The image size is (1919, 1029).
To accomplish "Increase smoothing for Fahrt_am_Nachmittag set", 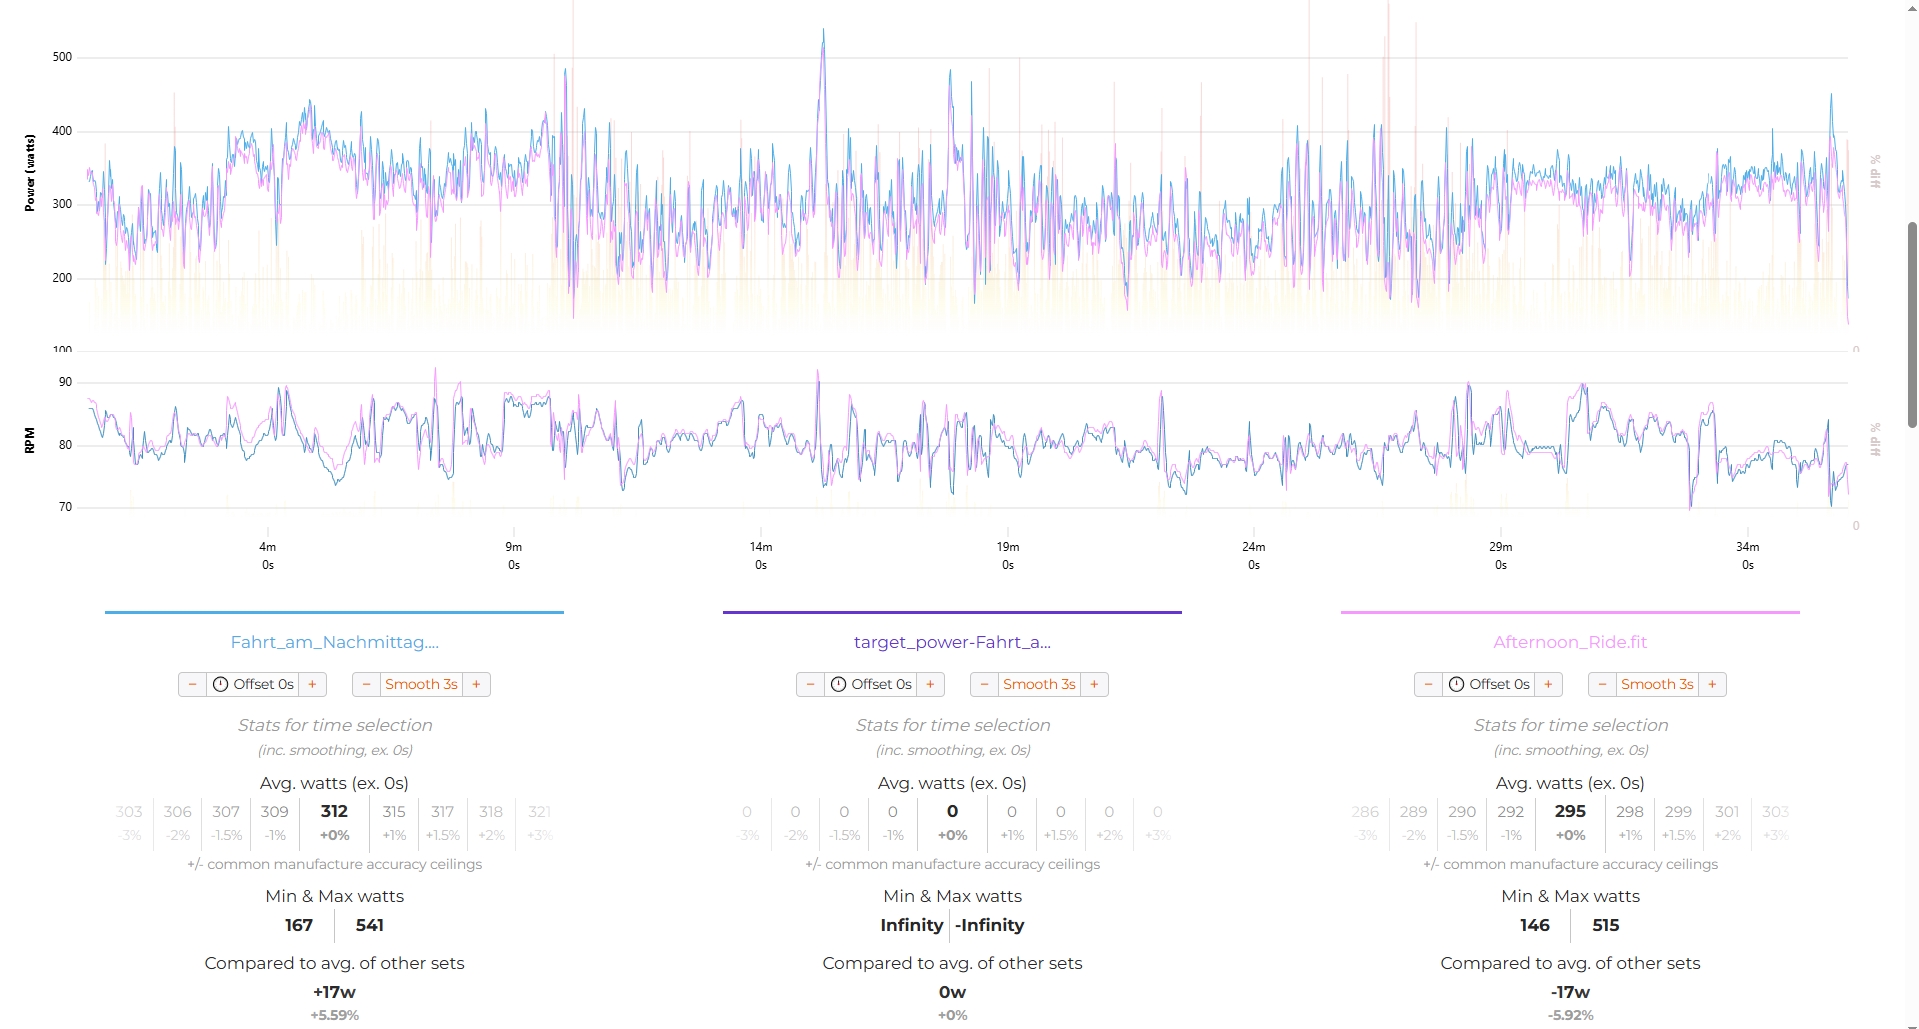I will 477,684.
